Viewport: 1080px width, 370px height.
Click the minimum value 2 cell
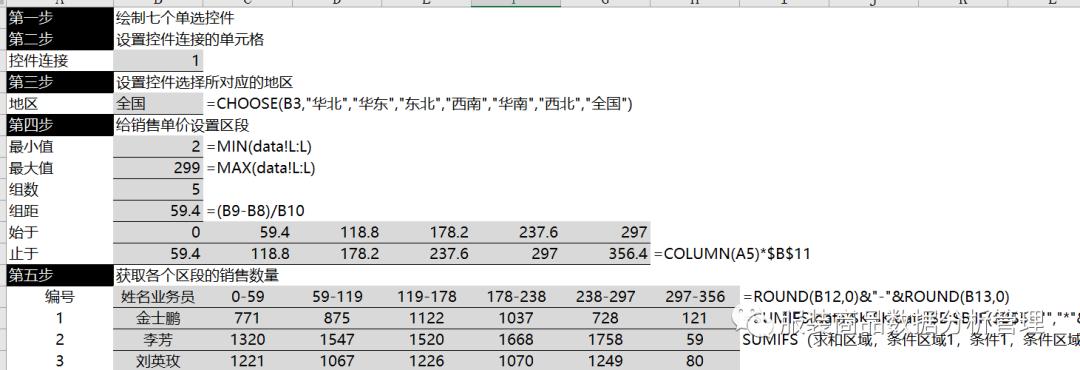(x=158, y=147)
